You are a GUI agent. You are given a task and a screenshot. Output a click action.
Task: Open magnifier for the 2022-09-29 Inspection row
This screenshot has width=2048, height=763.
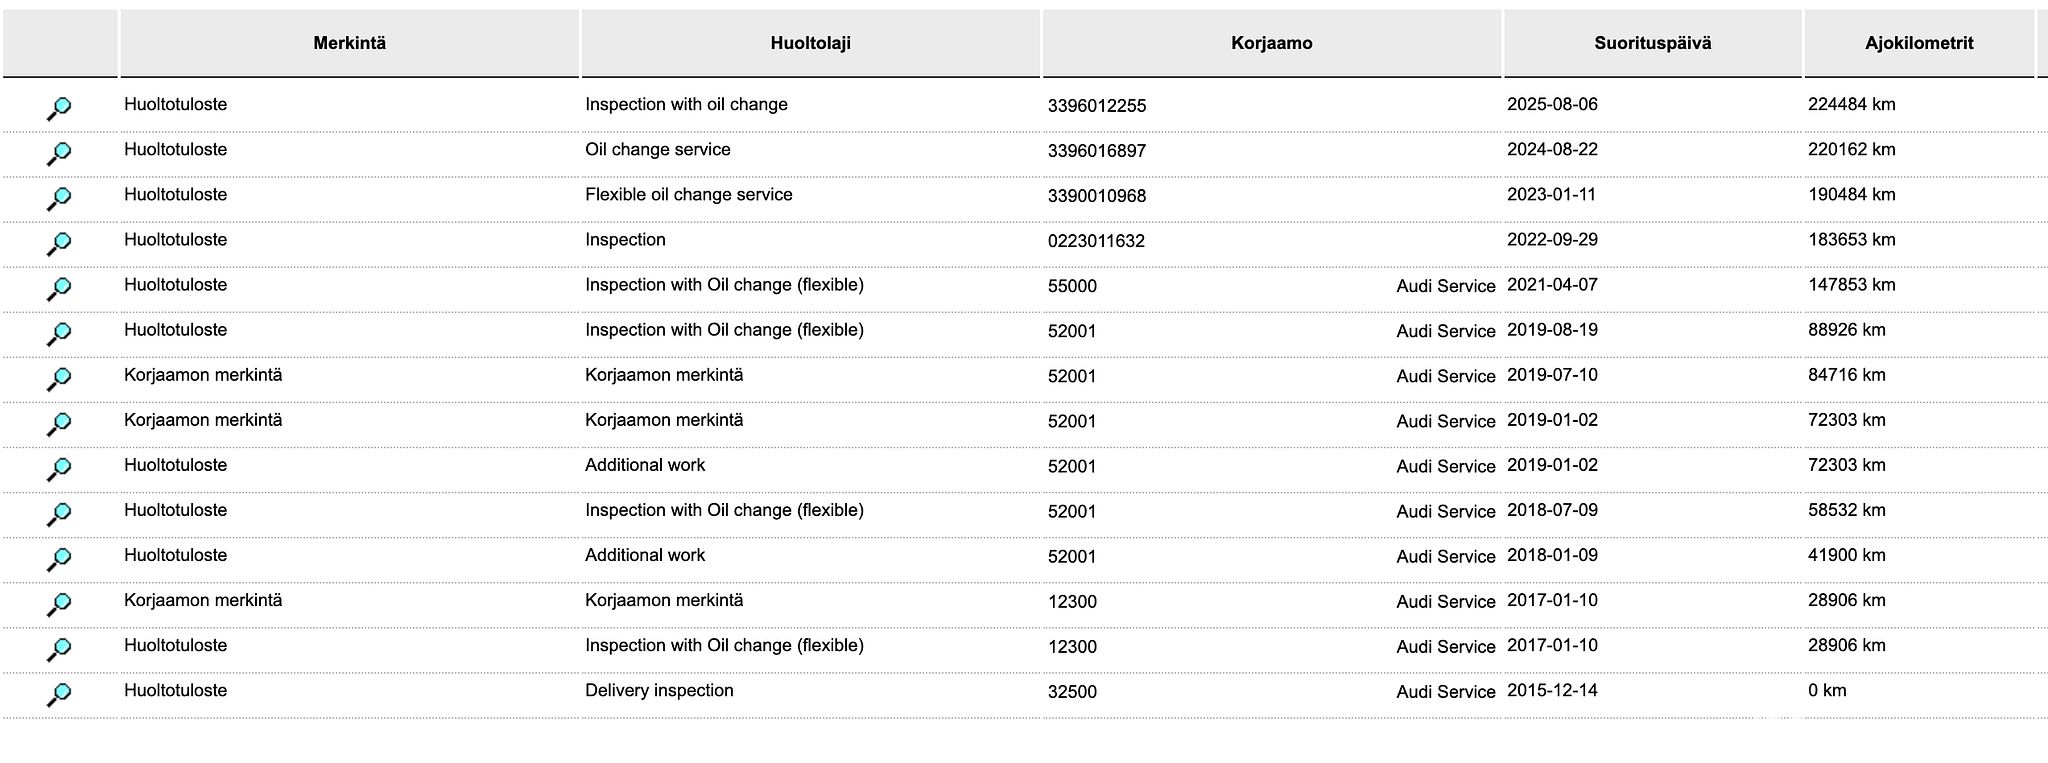click(59, 243)
